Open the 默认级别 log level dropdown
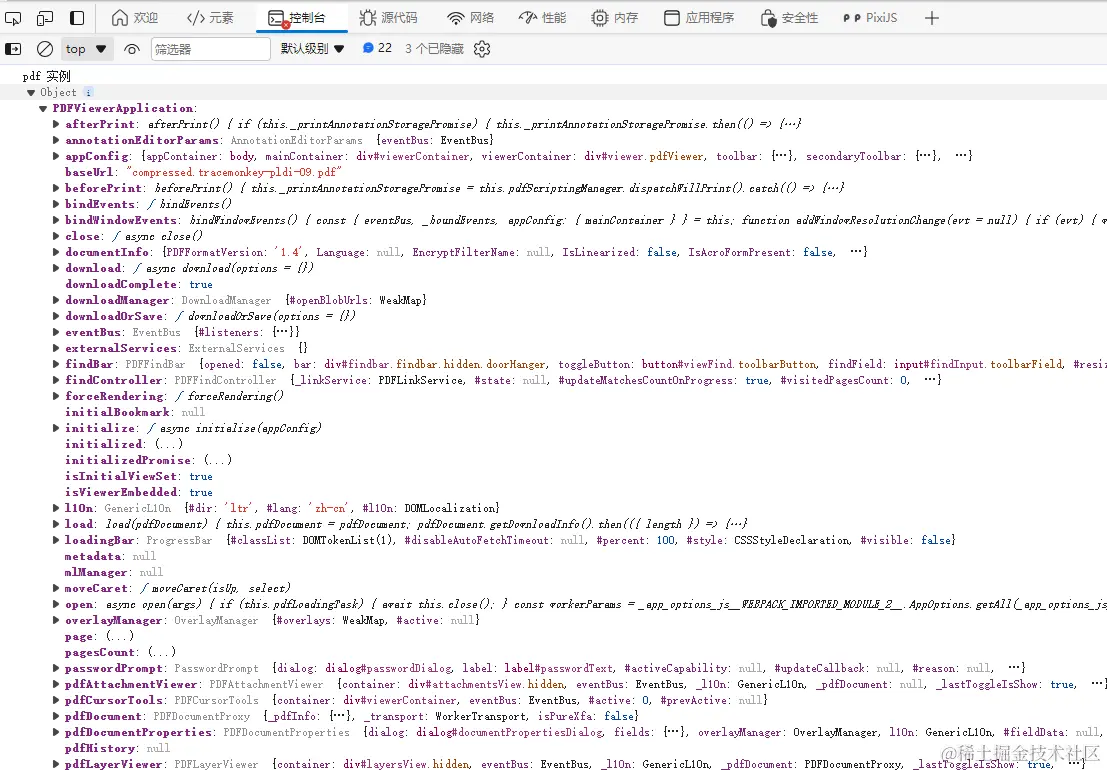1107x770 pixels. tap(312, 49)
